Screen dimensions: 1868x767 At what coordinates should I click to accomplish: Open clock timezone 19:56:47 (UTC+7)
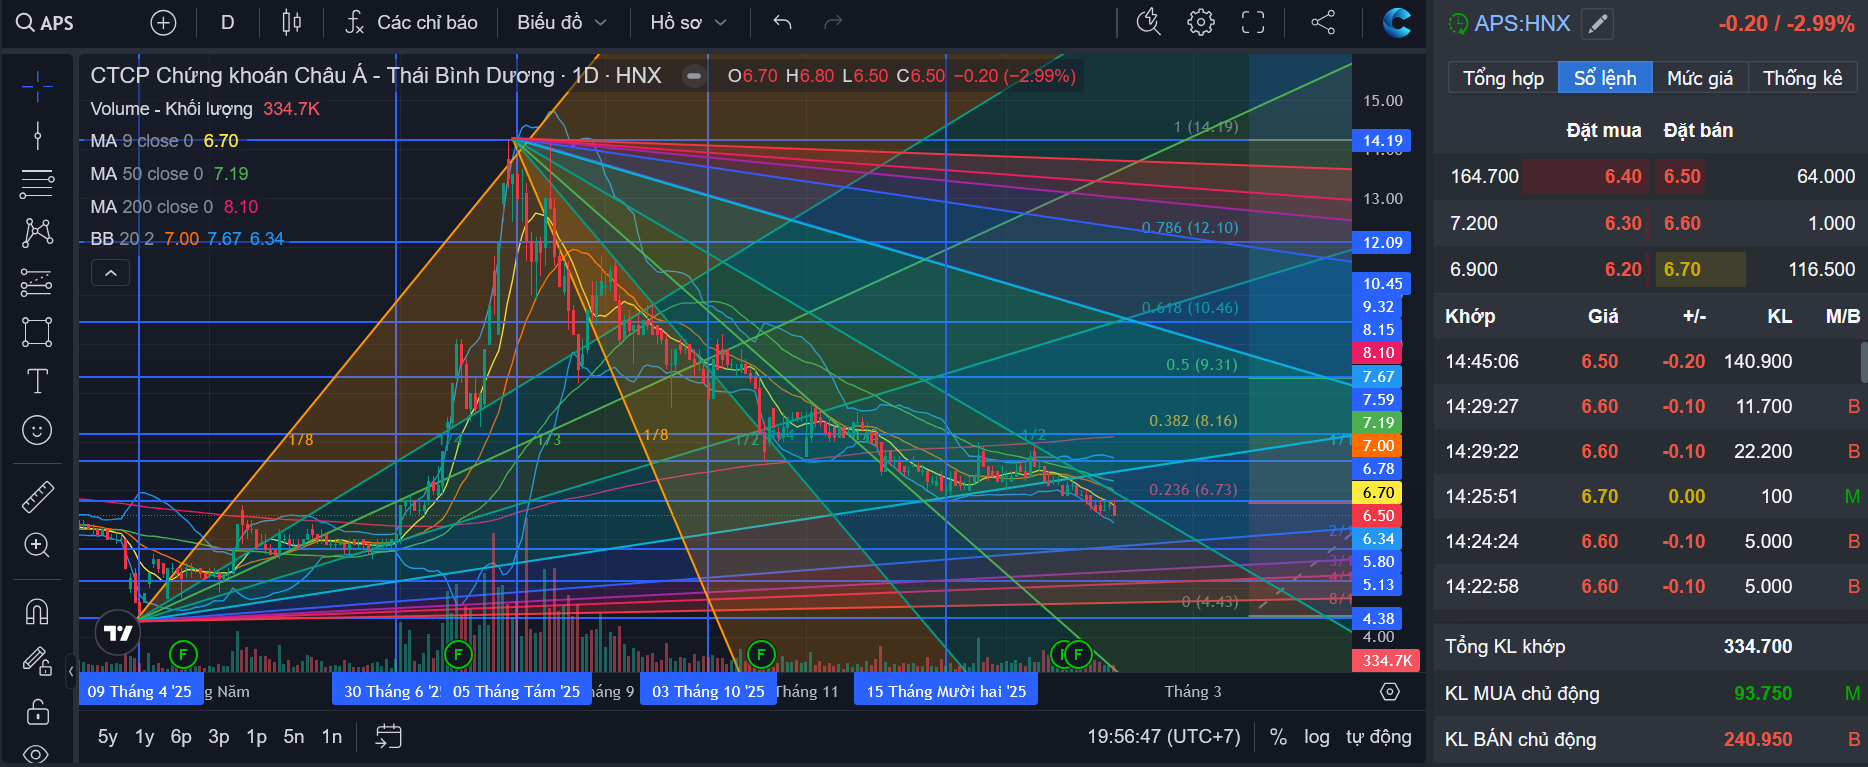pos(1163,737)
